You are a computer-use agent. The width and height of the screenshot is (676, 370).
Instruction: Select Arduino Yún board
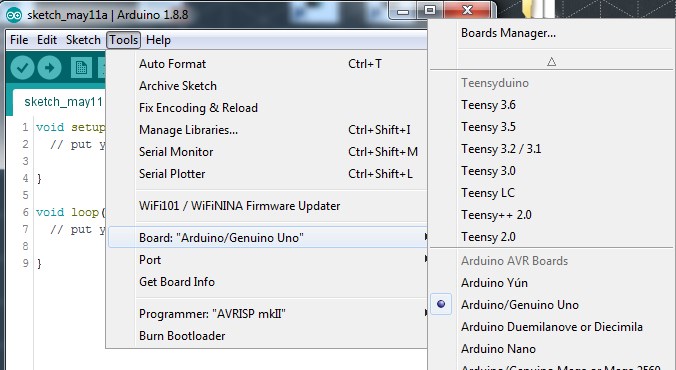point(552,283)
